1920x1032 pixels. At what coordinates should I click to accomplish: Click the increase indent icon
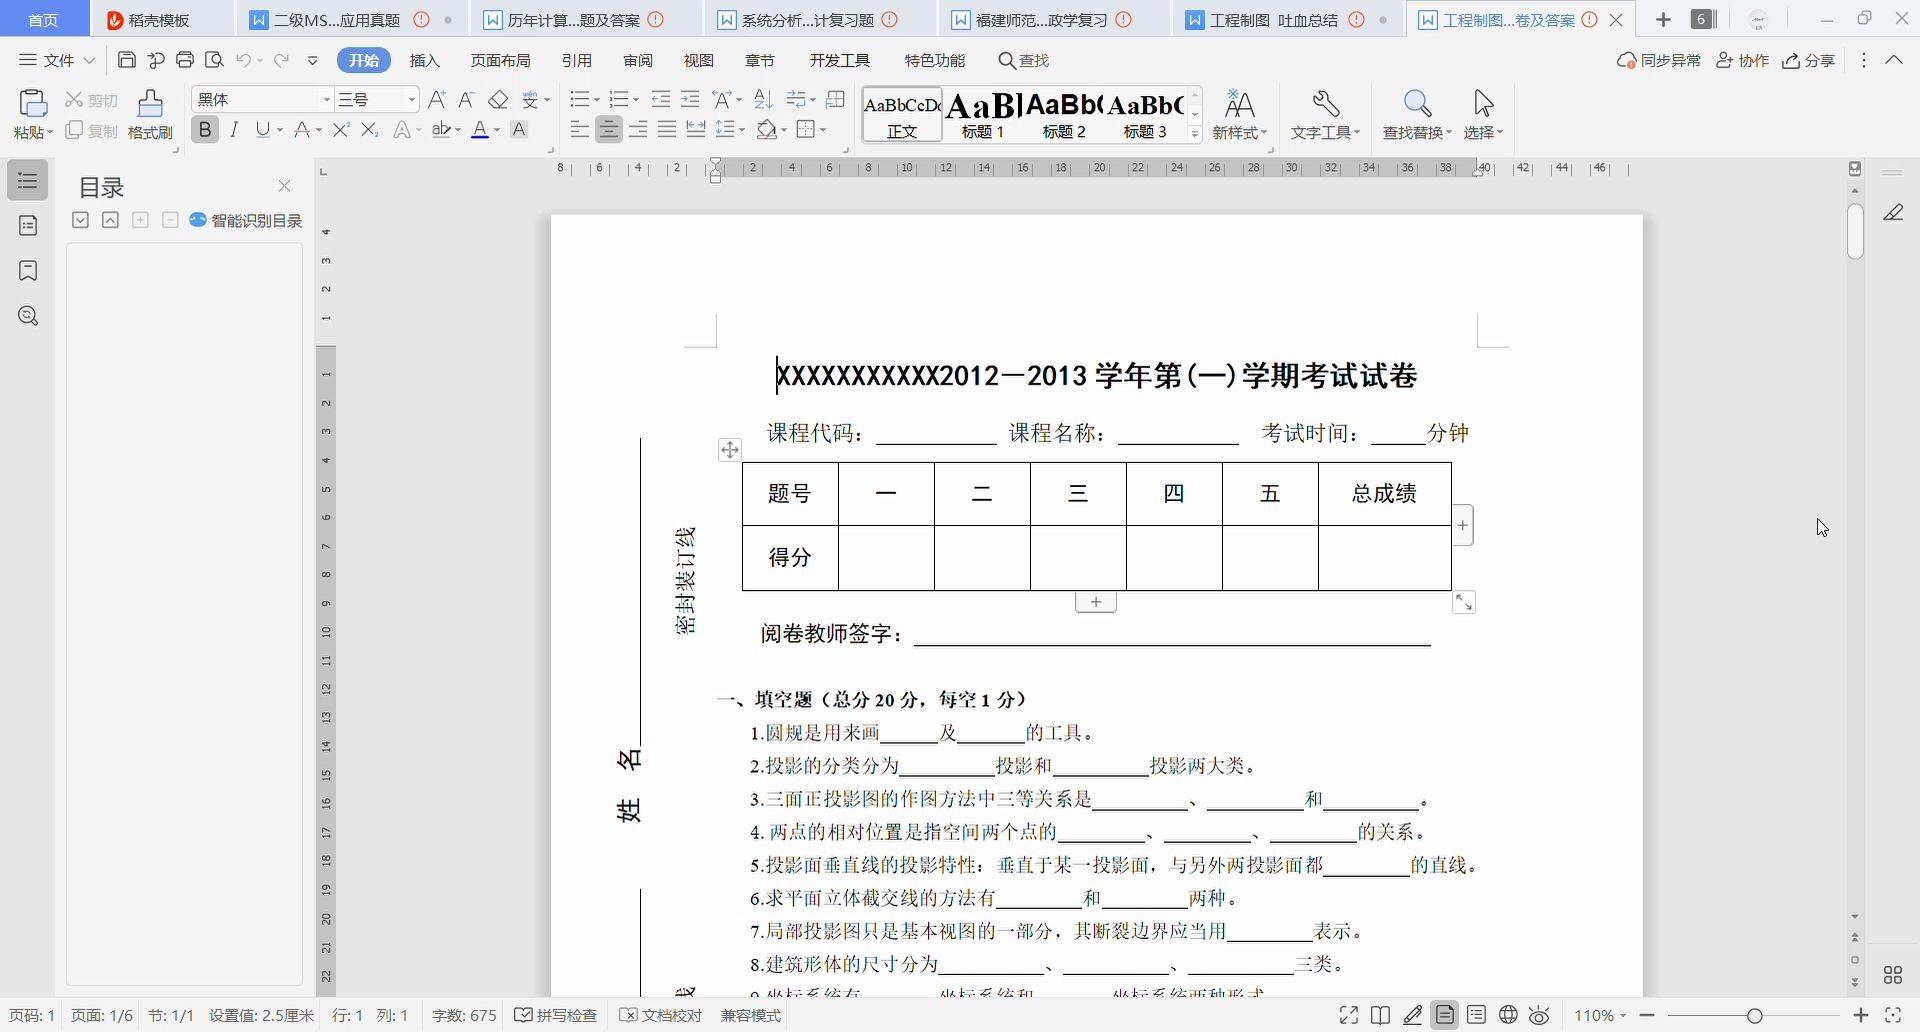(x=690, y=99)
